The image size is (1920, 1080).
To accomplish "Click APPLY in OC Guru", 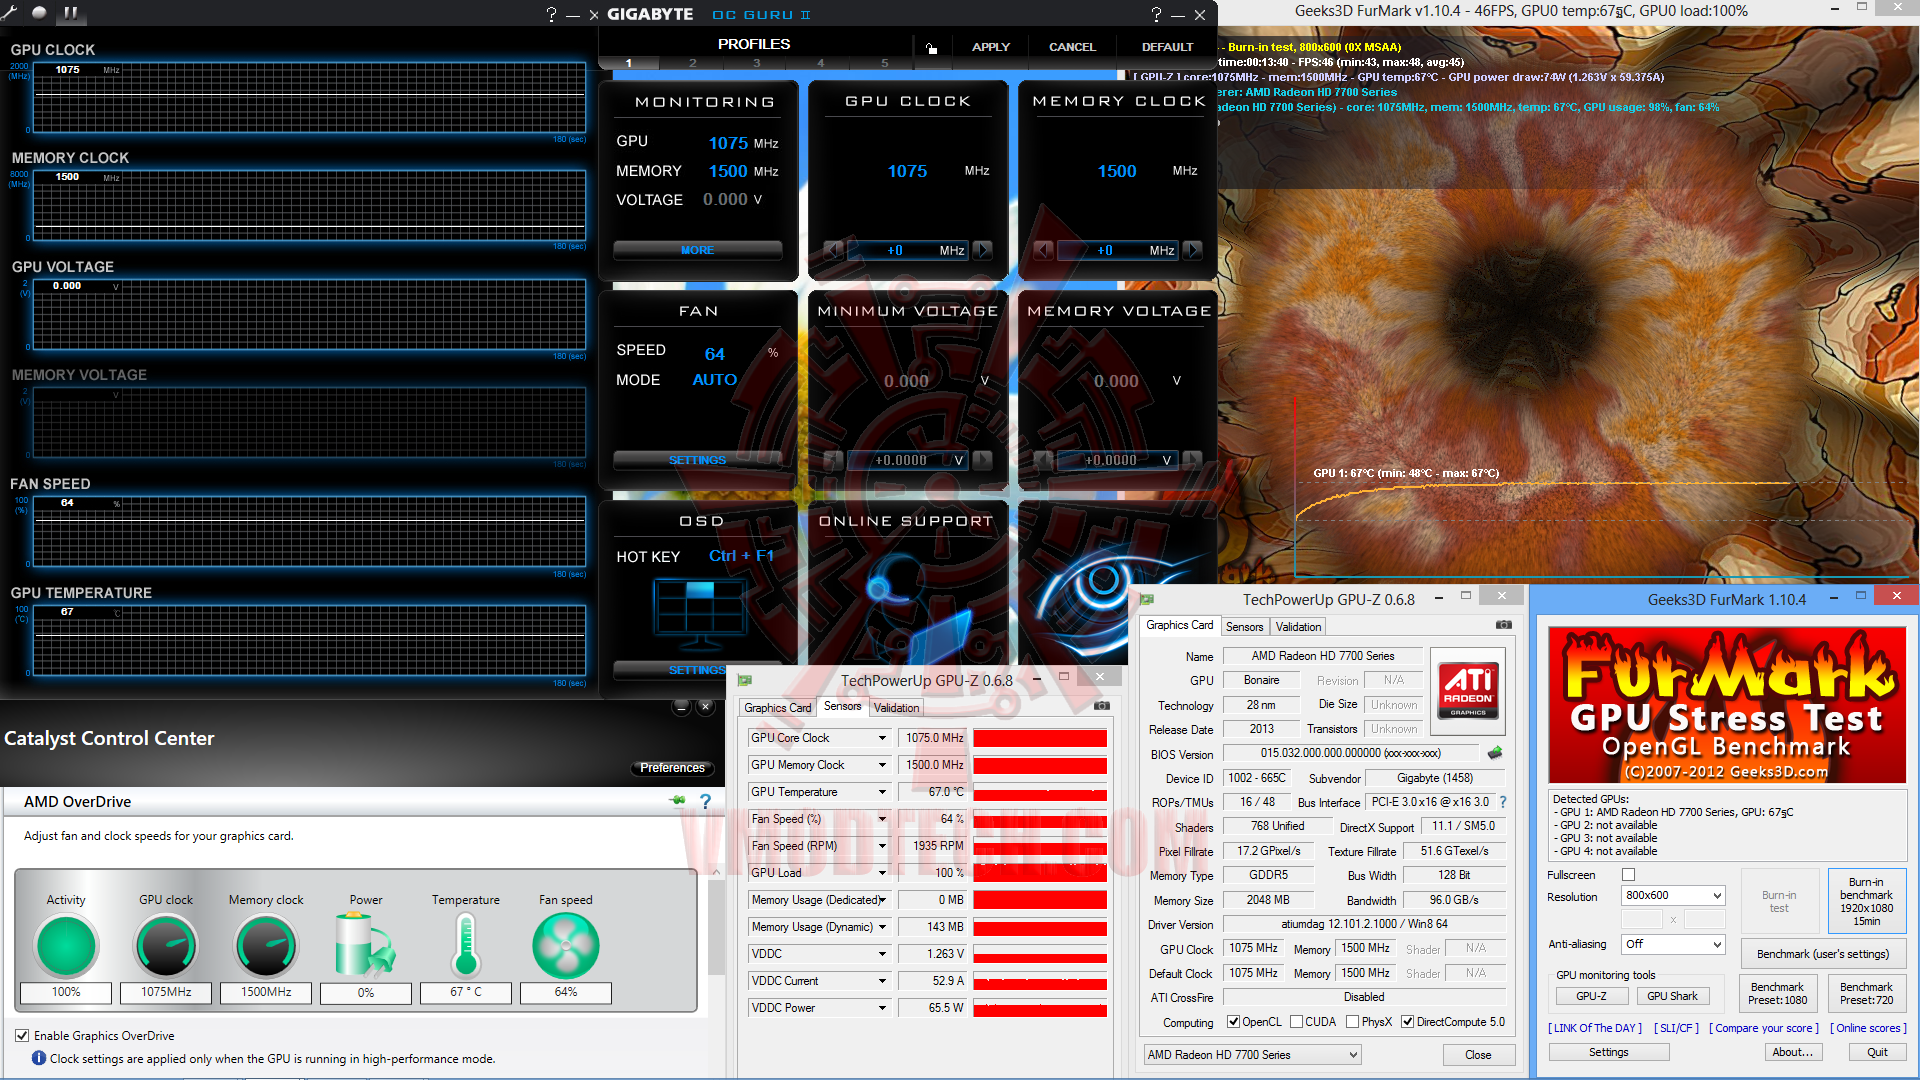I will tap(990, 47).
